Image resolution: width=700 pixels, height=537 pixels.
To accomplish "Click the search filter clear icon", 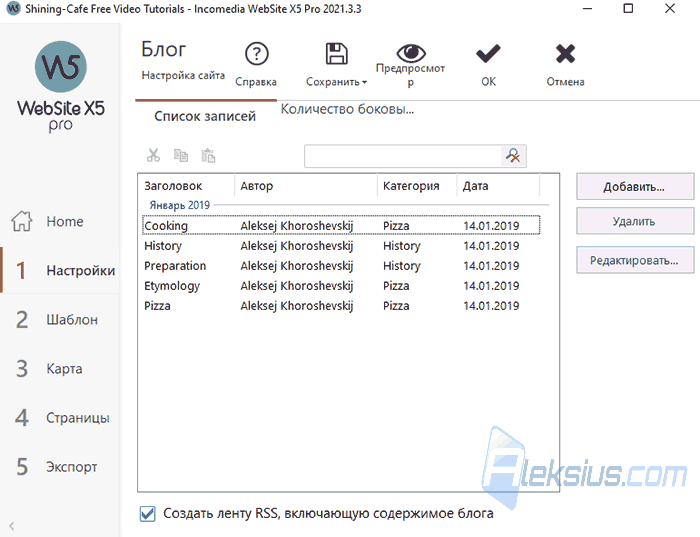I will pyautogui.click(x=513, y=155).
